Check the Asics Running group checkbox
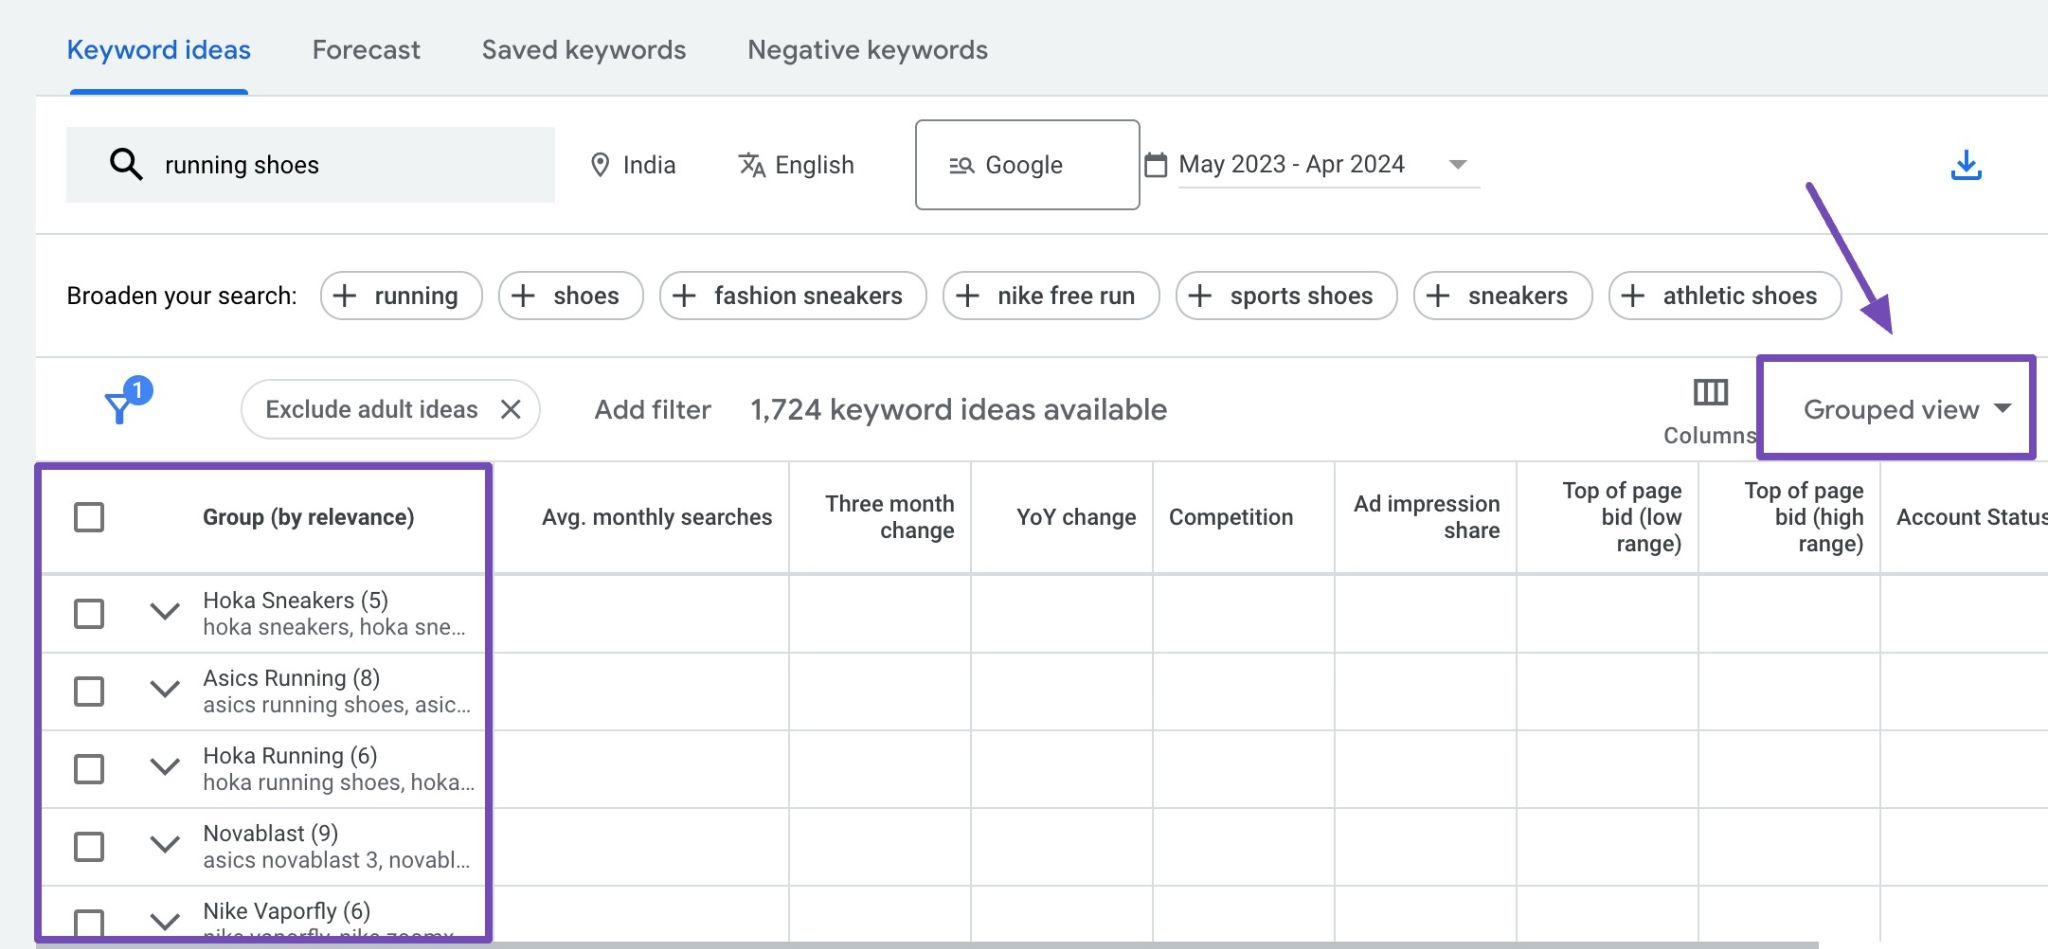Image resolution: width=2048 pixels, height=949 pixels. [89, 691]
